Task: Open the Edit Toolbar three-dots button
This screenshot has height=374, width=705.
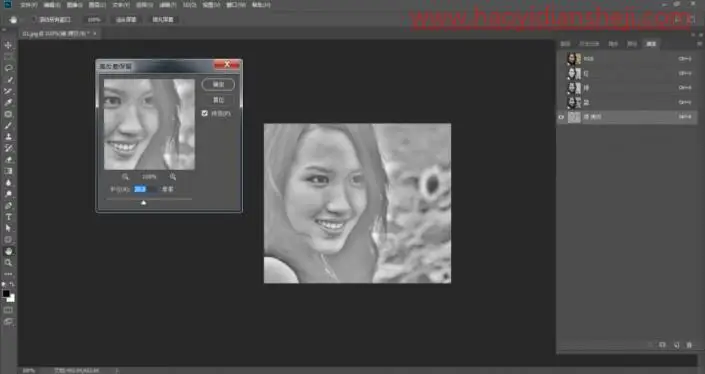Action: [8, 274]
